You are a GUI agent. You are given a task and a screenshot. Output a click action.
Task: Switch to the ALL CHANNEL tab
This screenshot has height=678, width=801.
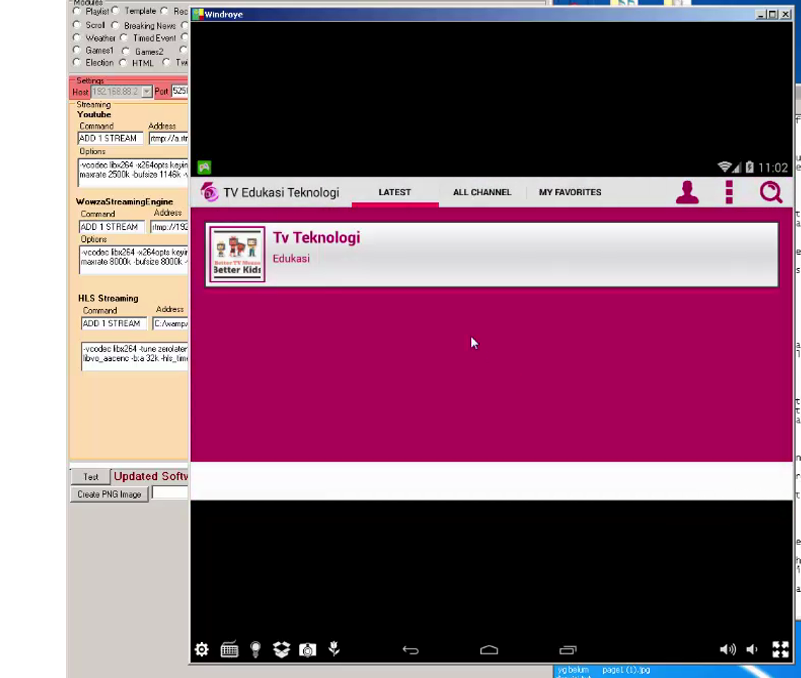(x=481, y=192)
